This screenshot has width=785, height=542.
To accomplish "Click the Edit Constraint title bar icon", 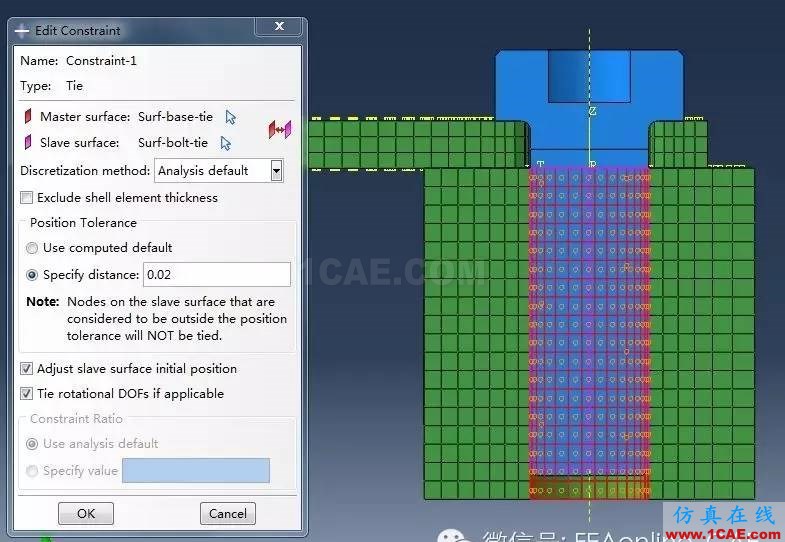I will 22,31.
